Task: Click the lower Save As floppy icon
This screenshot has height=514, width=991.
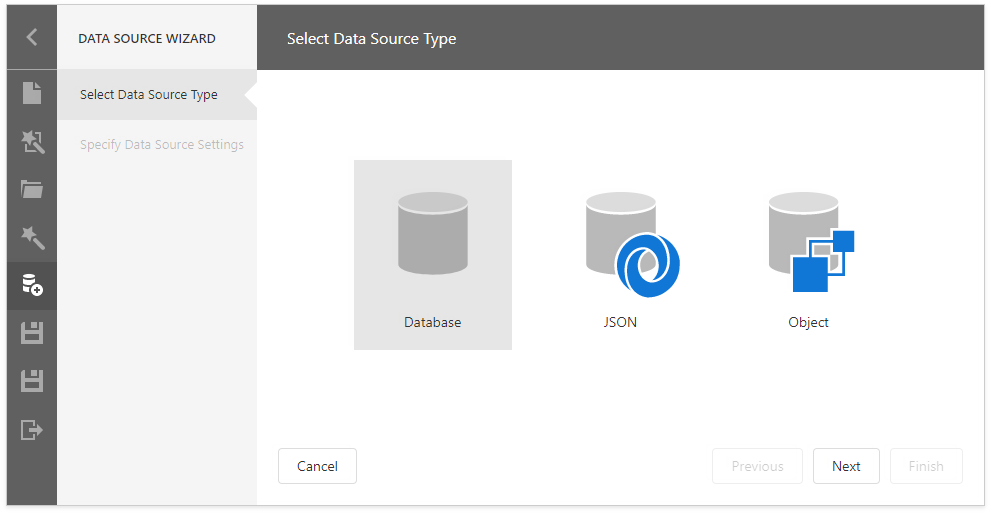Action: point(32,381)
